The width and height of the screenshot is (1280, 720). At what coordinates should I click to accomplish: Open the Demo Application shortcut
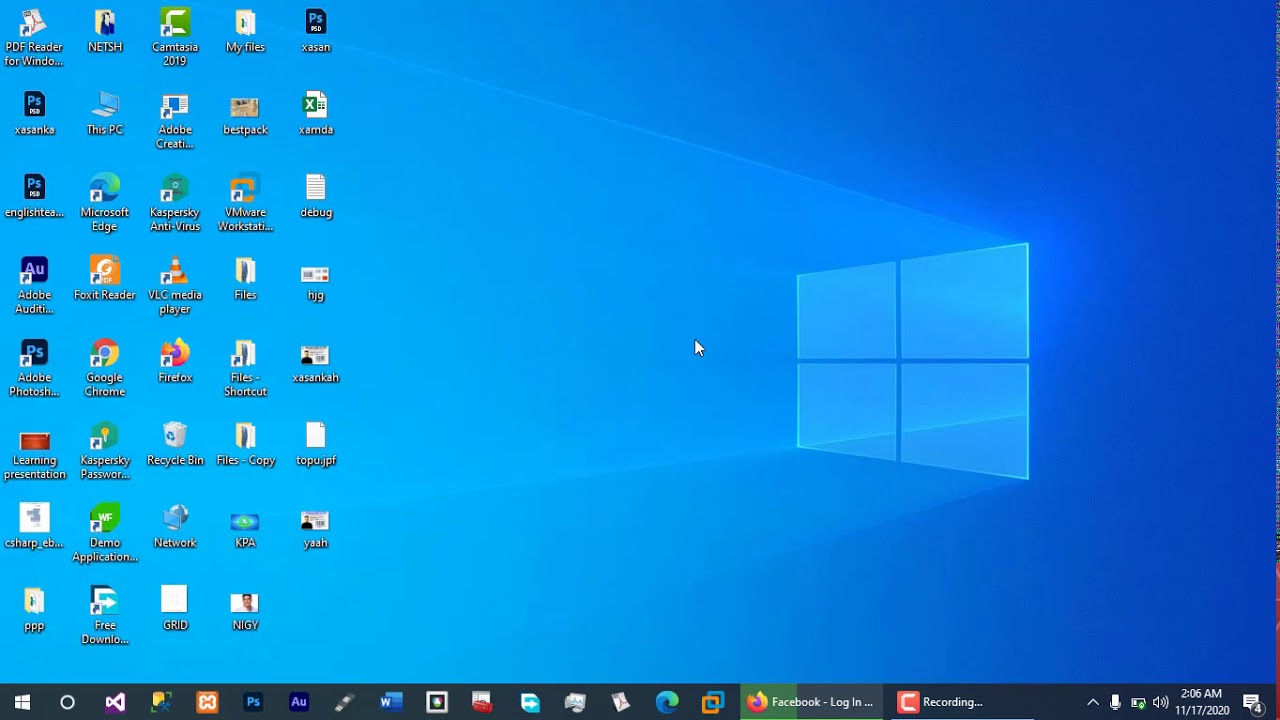105,535
